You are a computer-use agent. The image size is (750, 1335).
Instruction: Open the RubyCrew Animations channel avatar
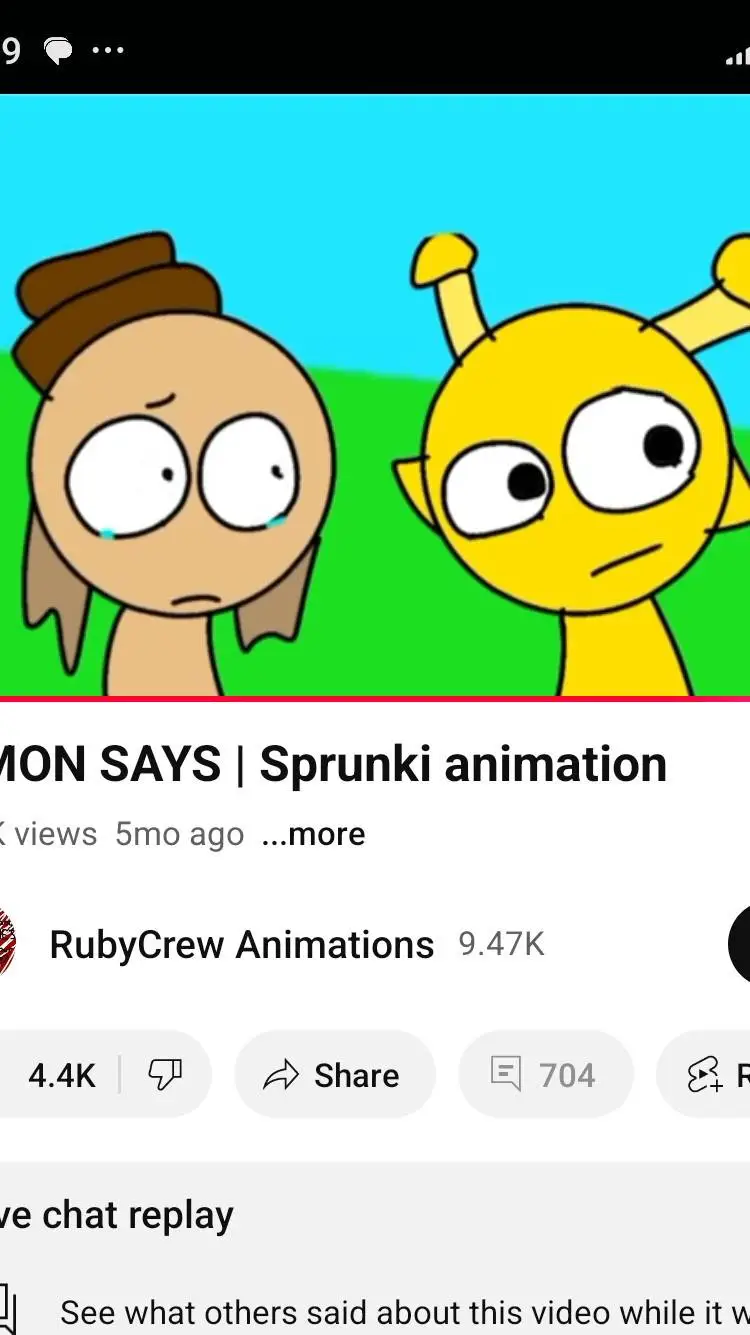7,944
